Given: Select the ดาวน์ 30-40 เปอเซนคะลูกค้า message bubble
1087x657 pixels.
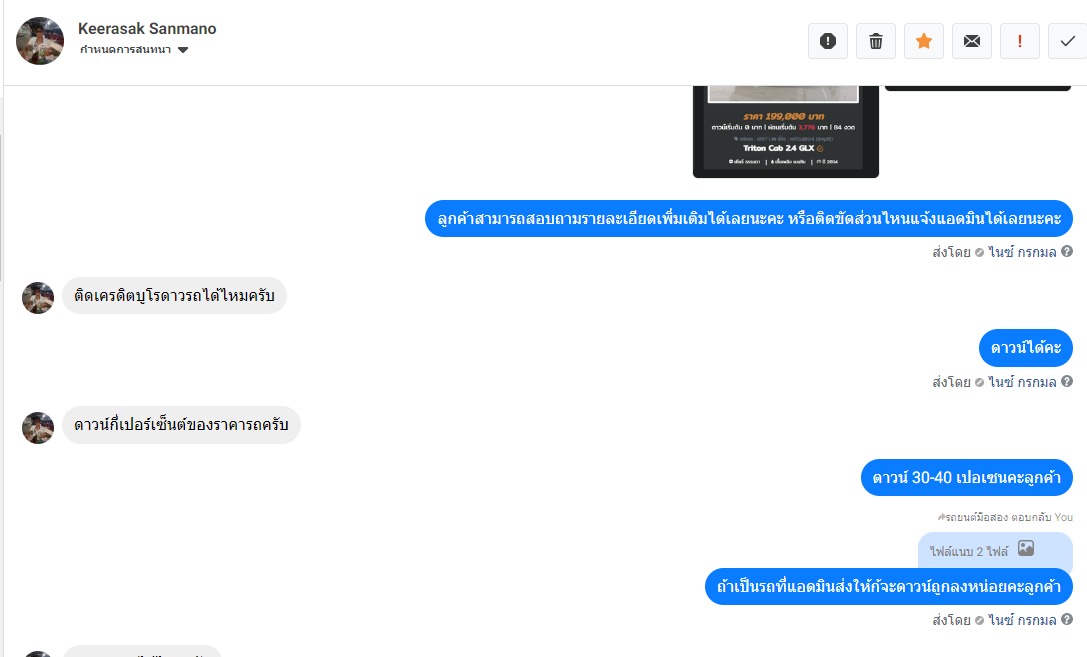Looking at the screenshot, I should click(966, 478).
